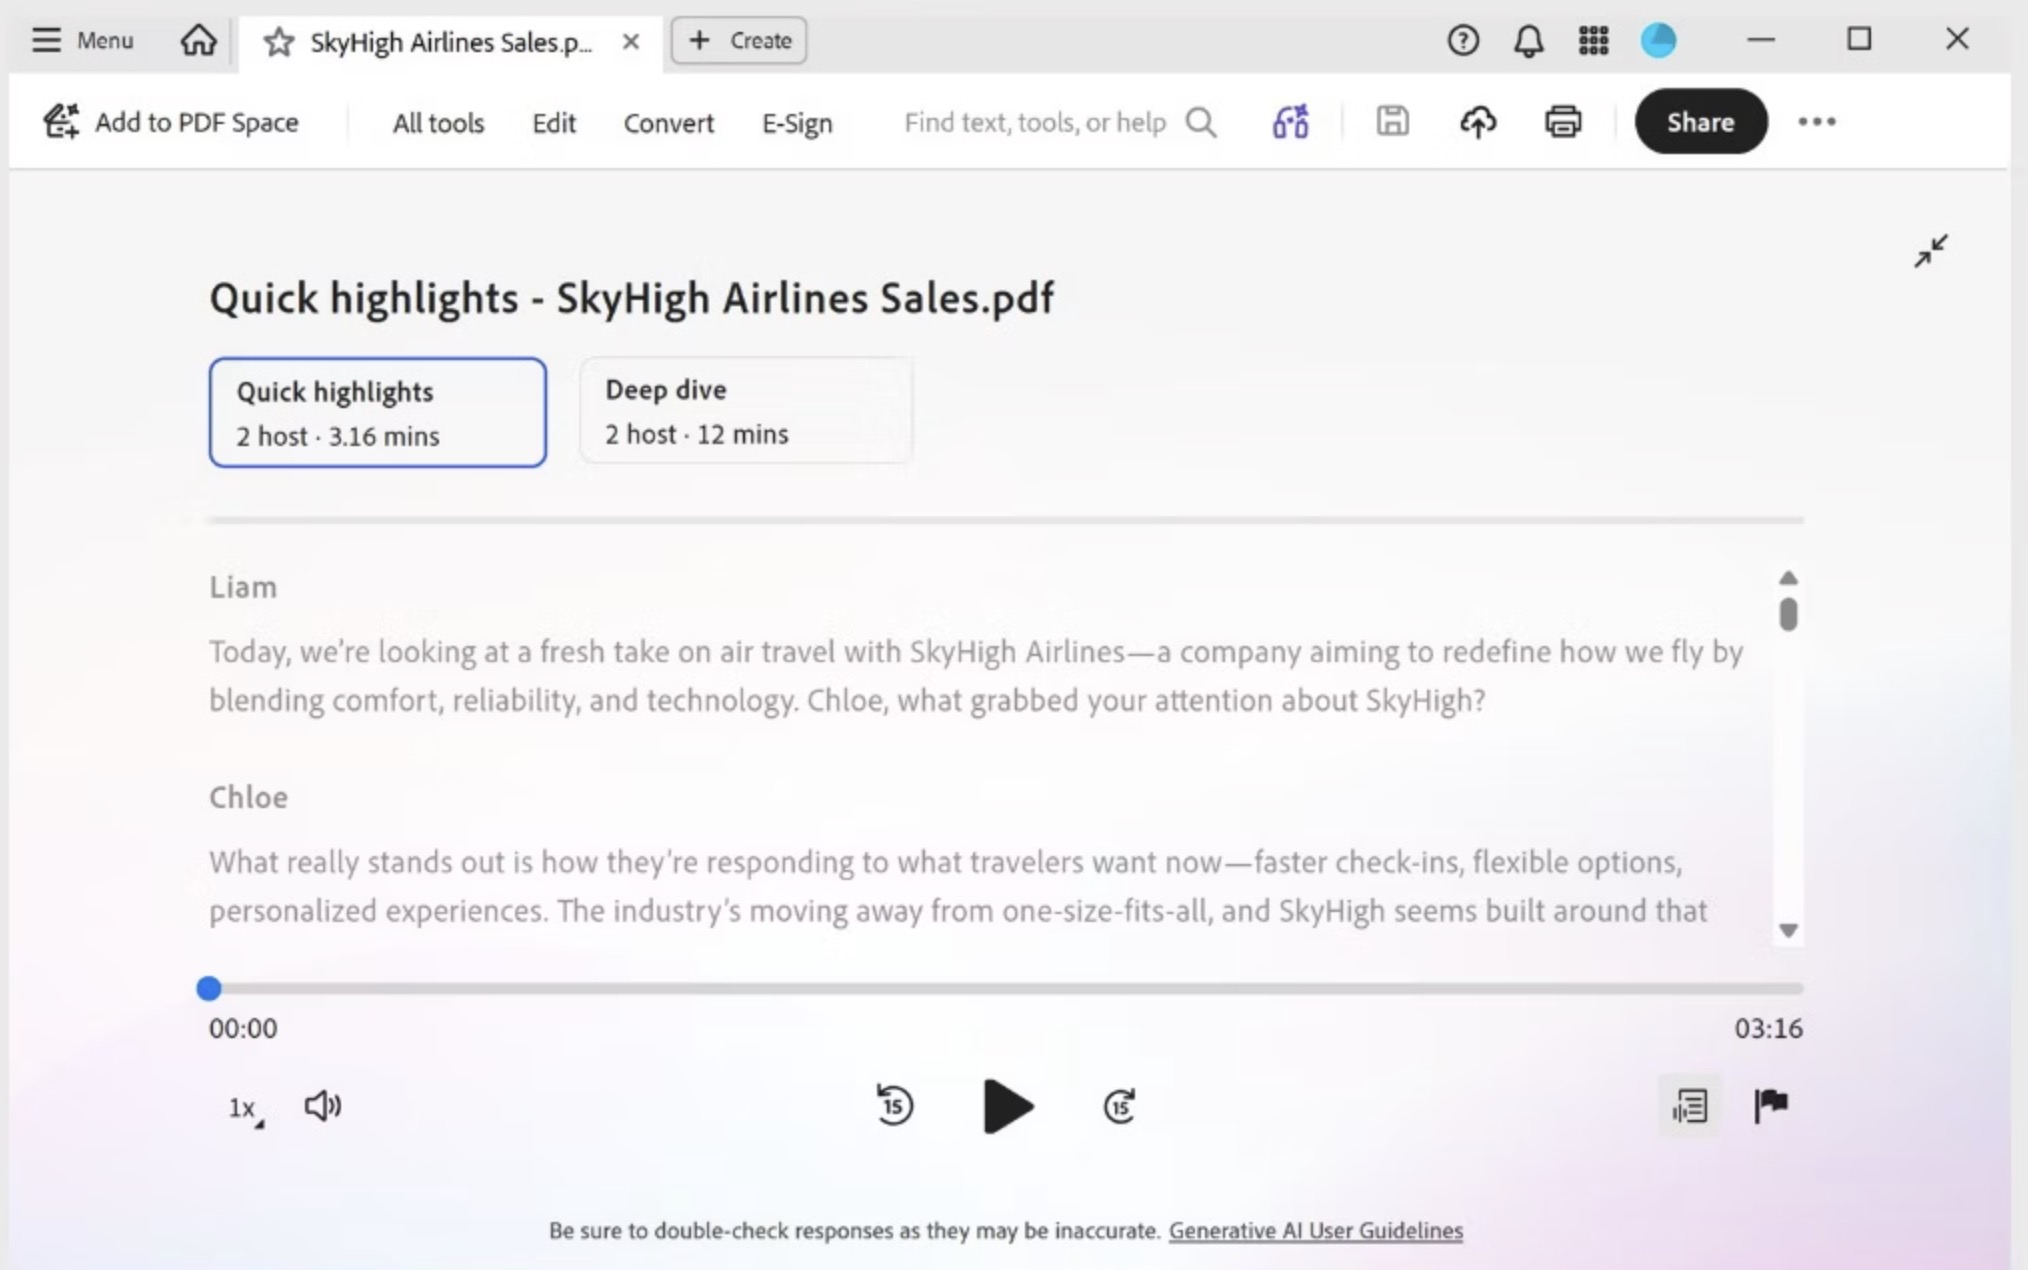Flag the audio overview for feedback
Viewport: 2028px width, 1270px height.
pyautogui.click(x=1771, y=1106)
